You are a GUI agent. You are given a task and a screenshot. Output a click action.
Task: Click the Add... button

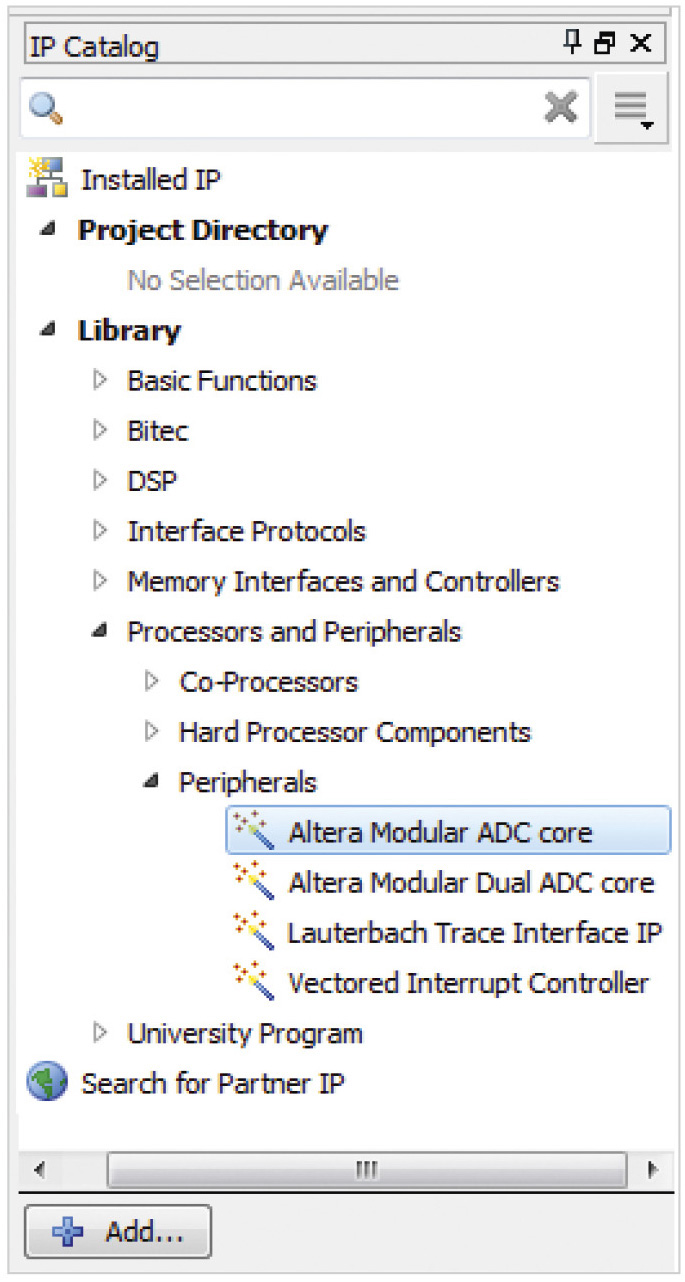118,1232
